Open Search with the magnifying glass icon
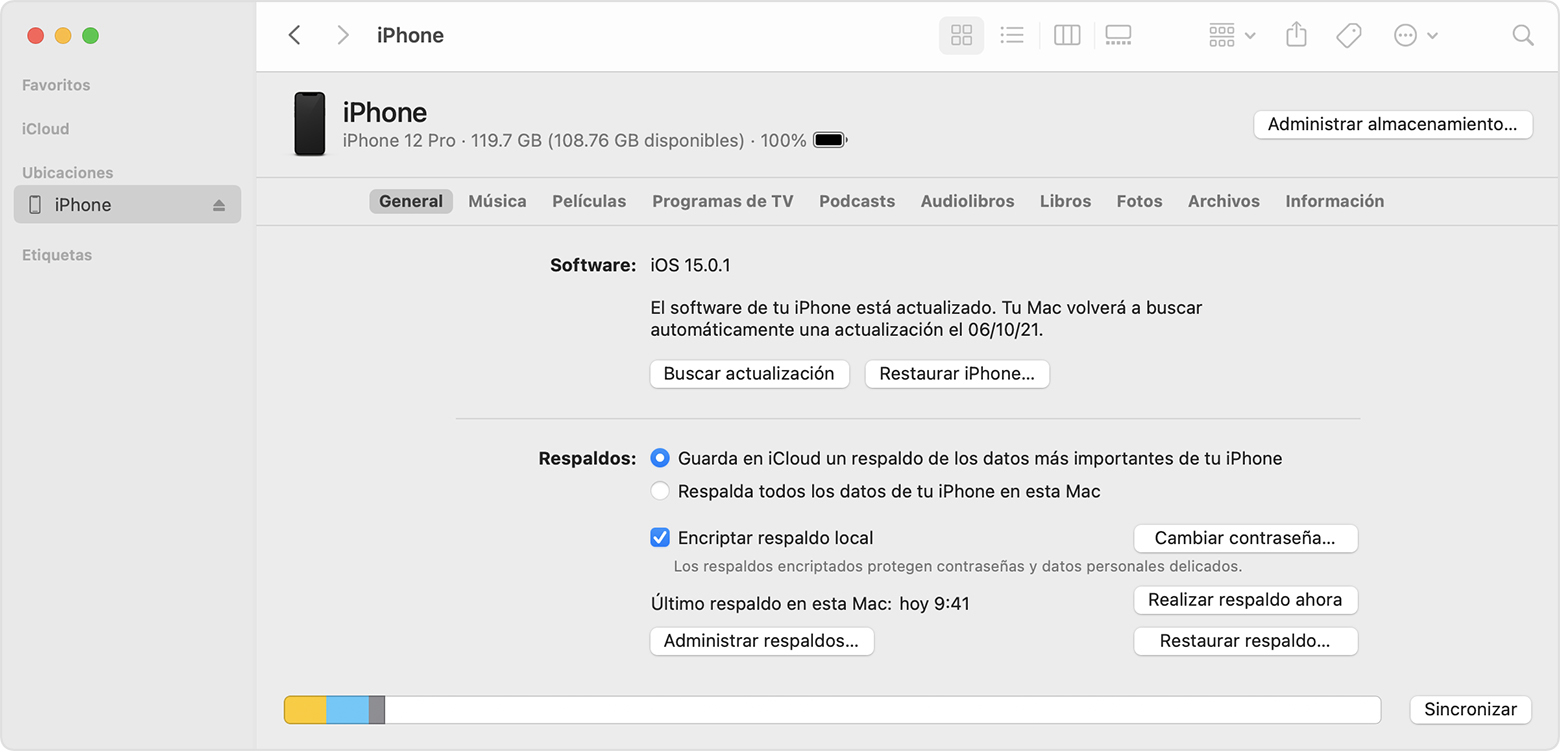This screenshot has height=752, width=1560. pos(1522,34)
